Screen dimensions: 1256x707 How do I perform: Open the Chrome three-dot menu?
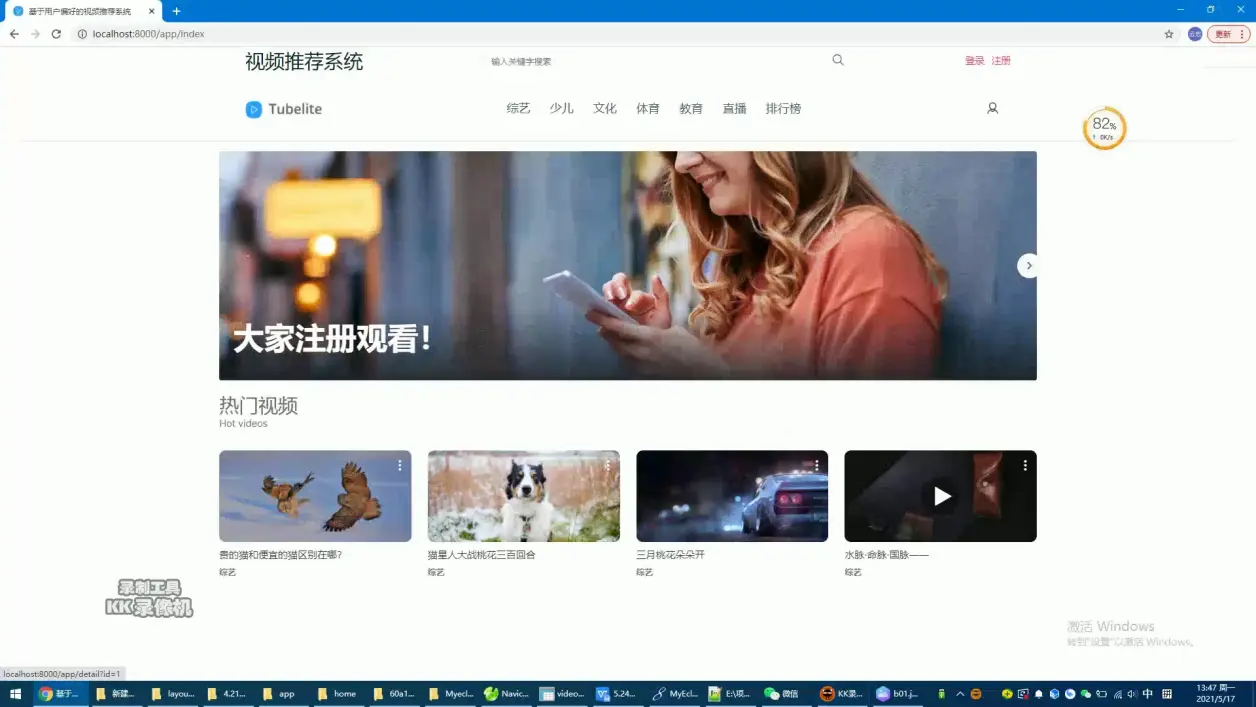tap(1243, 34)
